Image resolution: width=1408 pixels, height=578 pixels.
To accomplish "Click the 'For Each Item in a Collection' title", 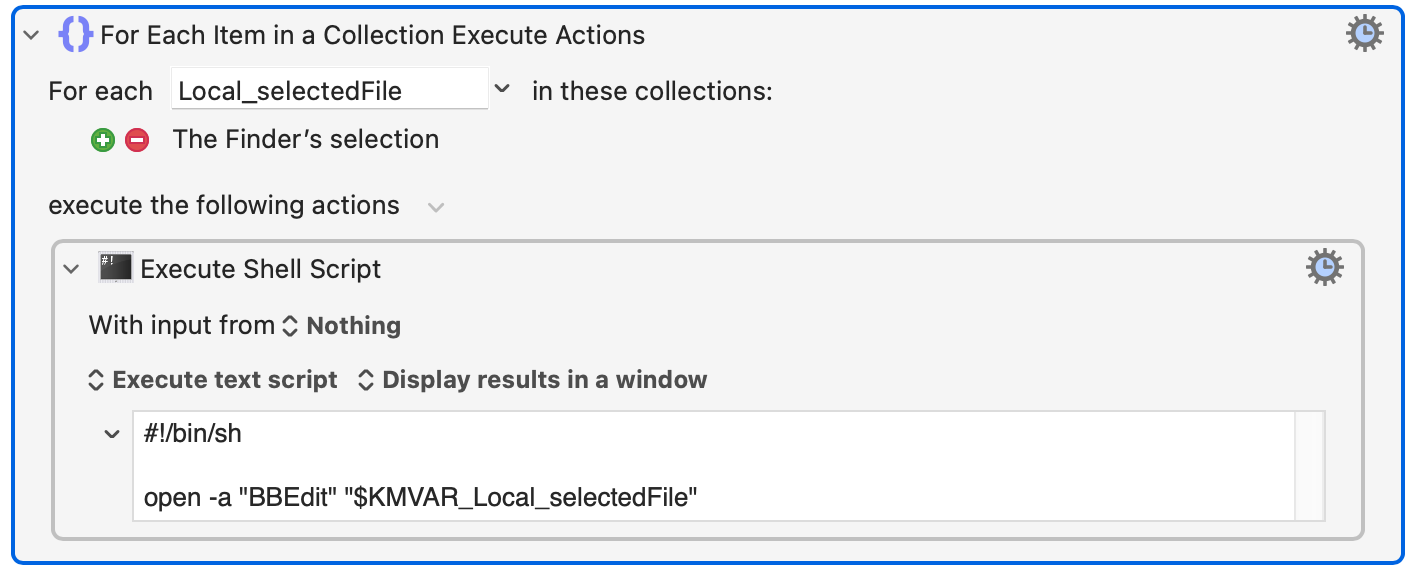I will pyautogui.click(x=373, y=36).
